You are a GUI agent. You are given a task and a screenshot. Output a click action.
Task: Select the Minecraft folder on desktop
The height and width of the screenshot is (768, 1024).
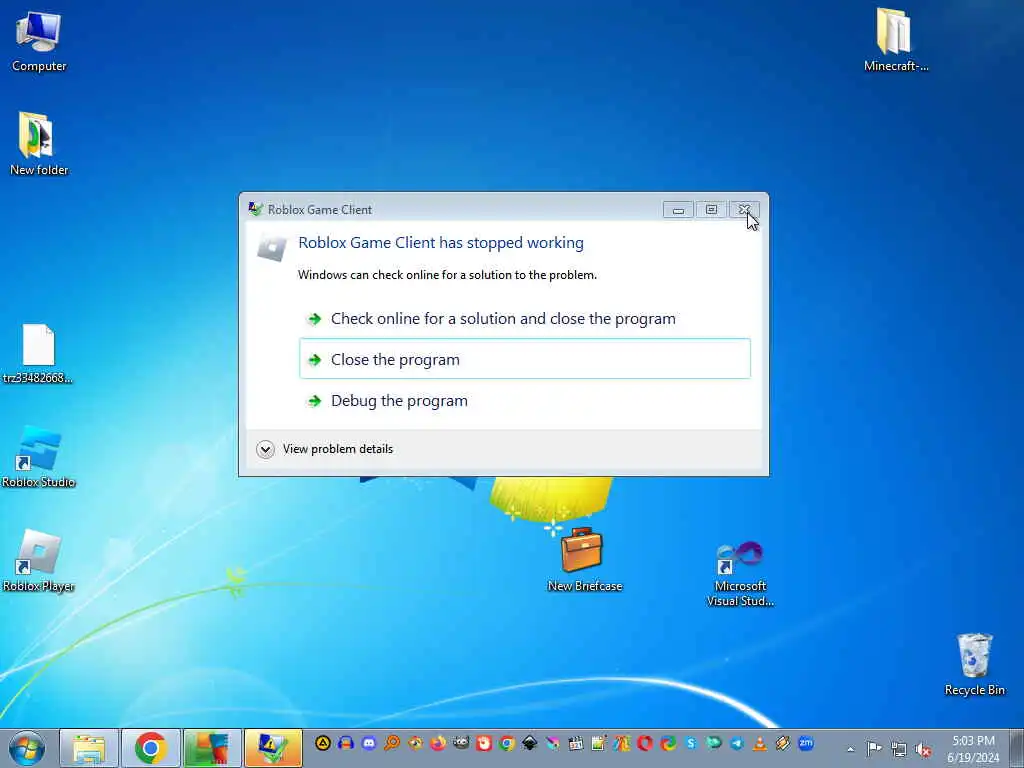(x=895, y=39)
